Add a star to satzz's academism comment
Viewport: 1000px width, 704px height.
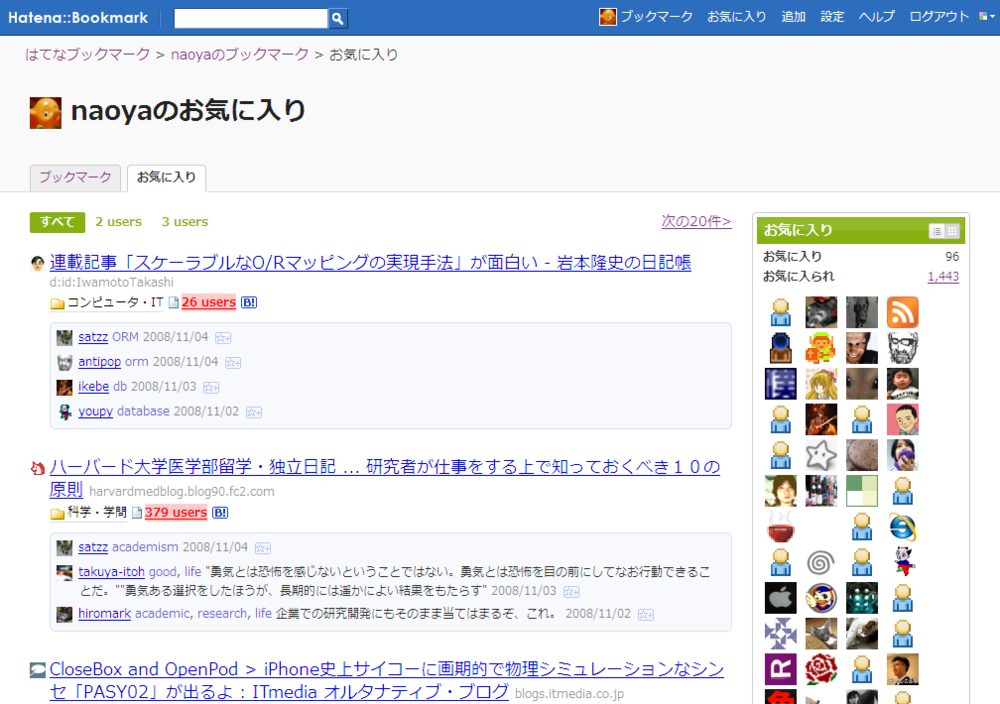click(263, 548)
